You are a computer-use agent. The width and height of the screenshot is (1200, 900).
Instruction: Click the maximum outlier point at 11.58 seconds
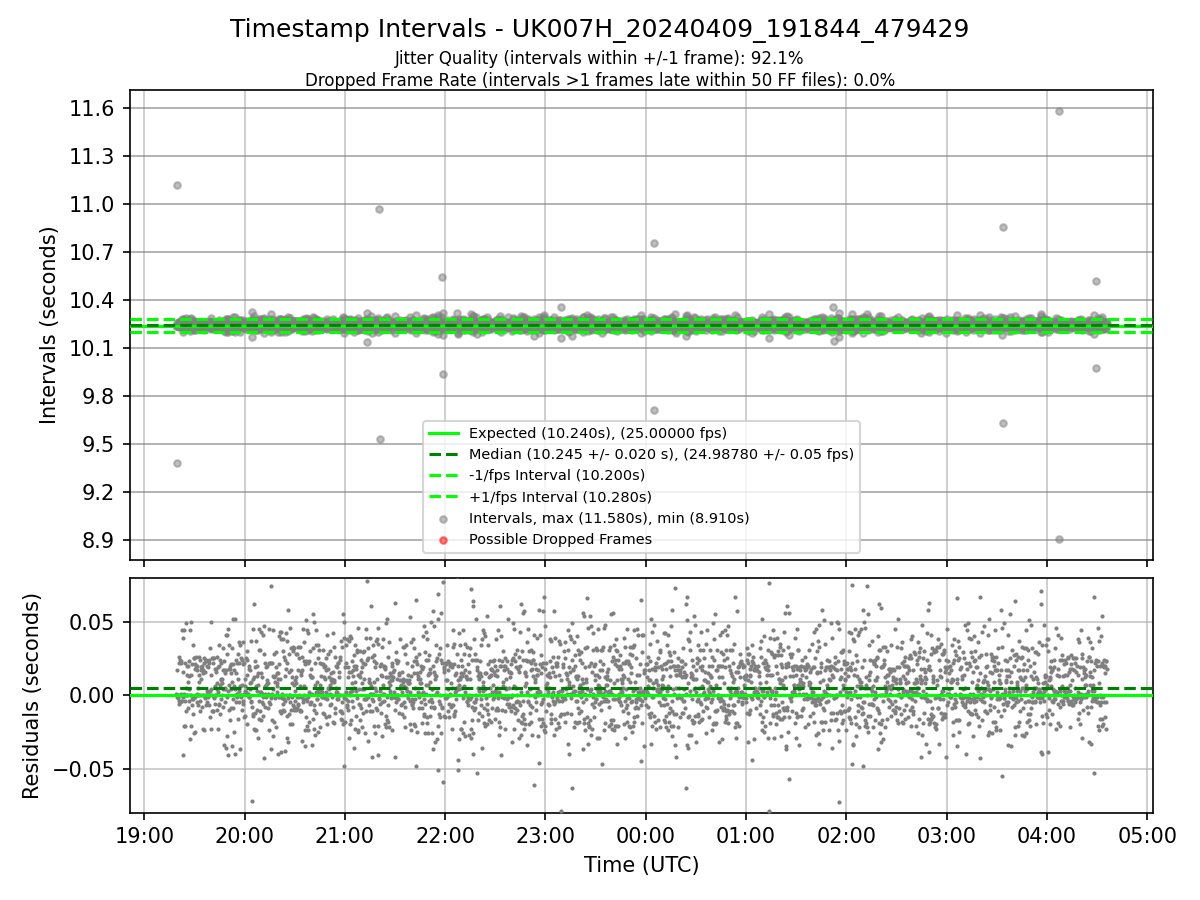tap(1059, 111)
